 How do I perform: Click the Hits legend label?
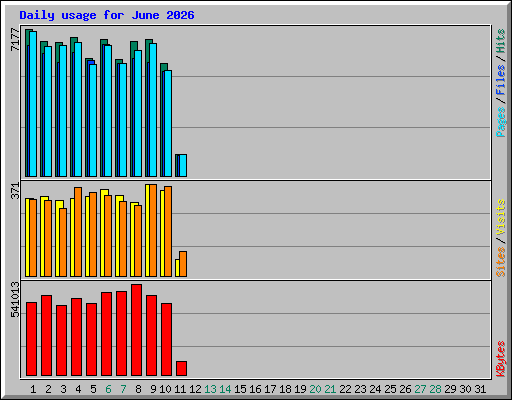pos(501,41)
